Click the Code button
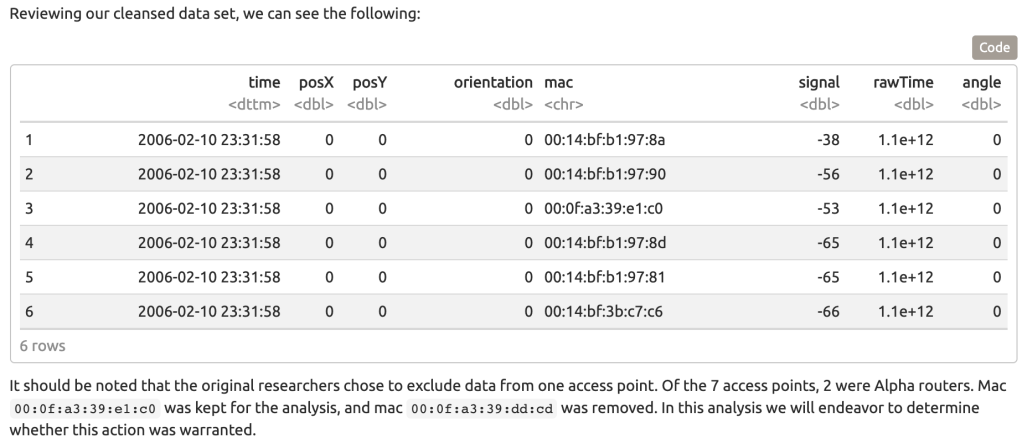Screen dimensions: 1022x443 994,47
